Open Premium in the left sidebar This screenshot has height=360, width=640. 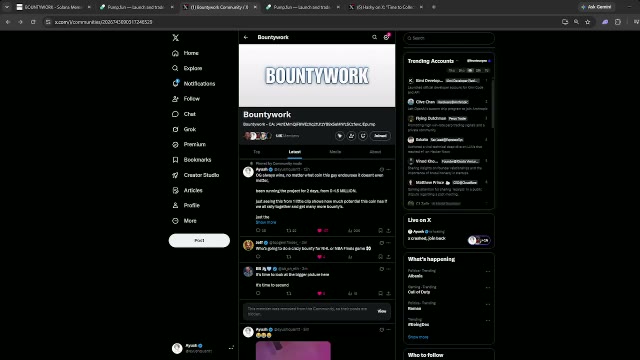189,144
